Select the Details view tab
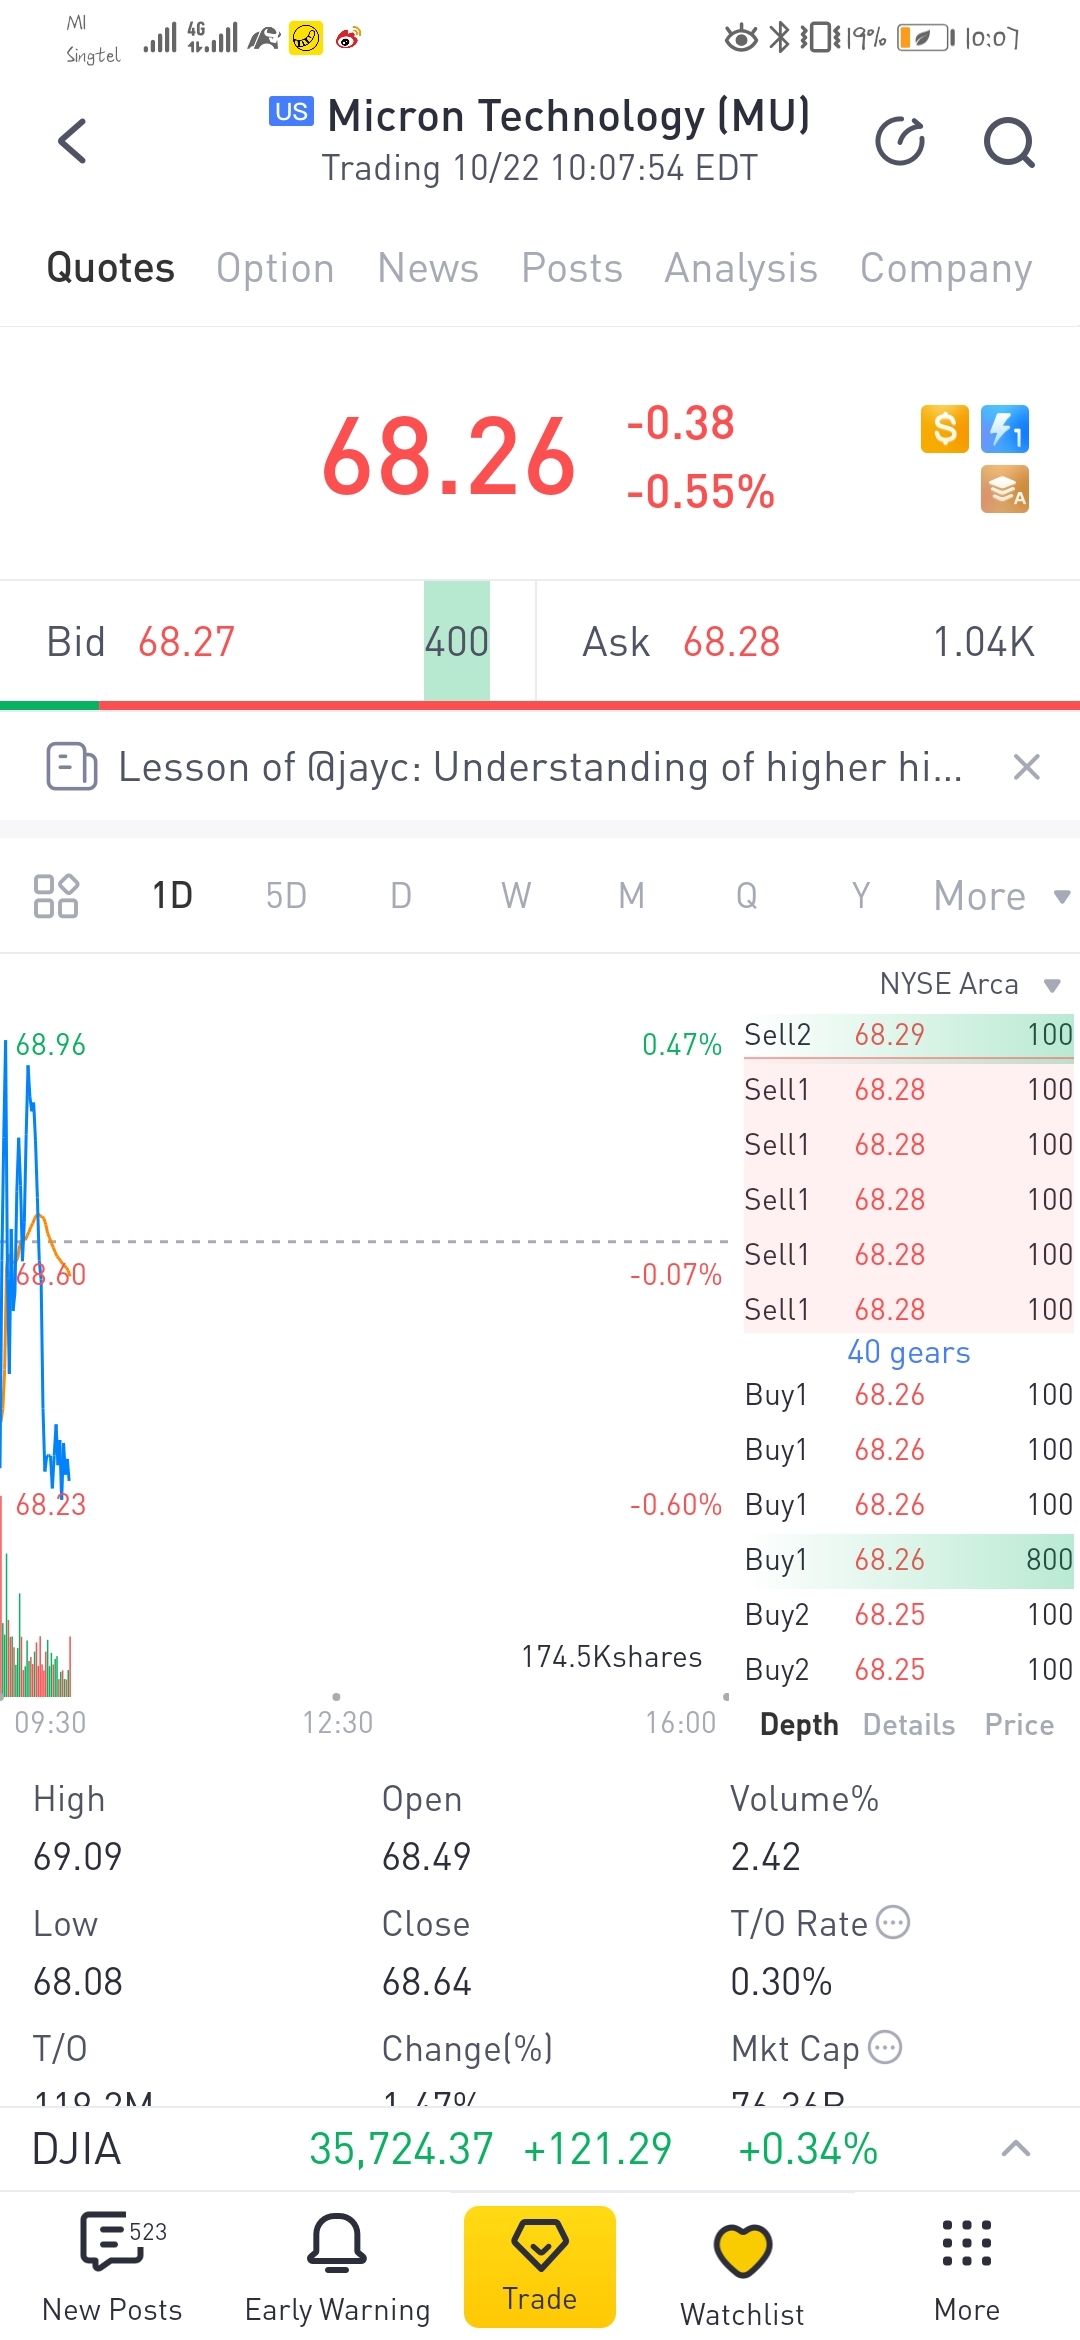Image resolution: width=1080 pixels, height=2340 pixels. (x=909, y=1724)
